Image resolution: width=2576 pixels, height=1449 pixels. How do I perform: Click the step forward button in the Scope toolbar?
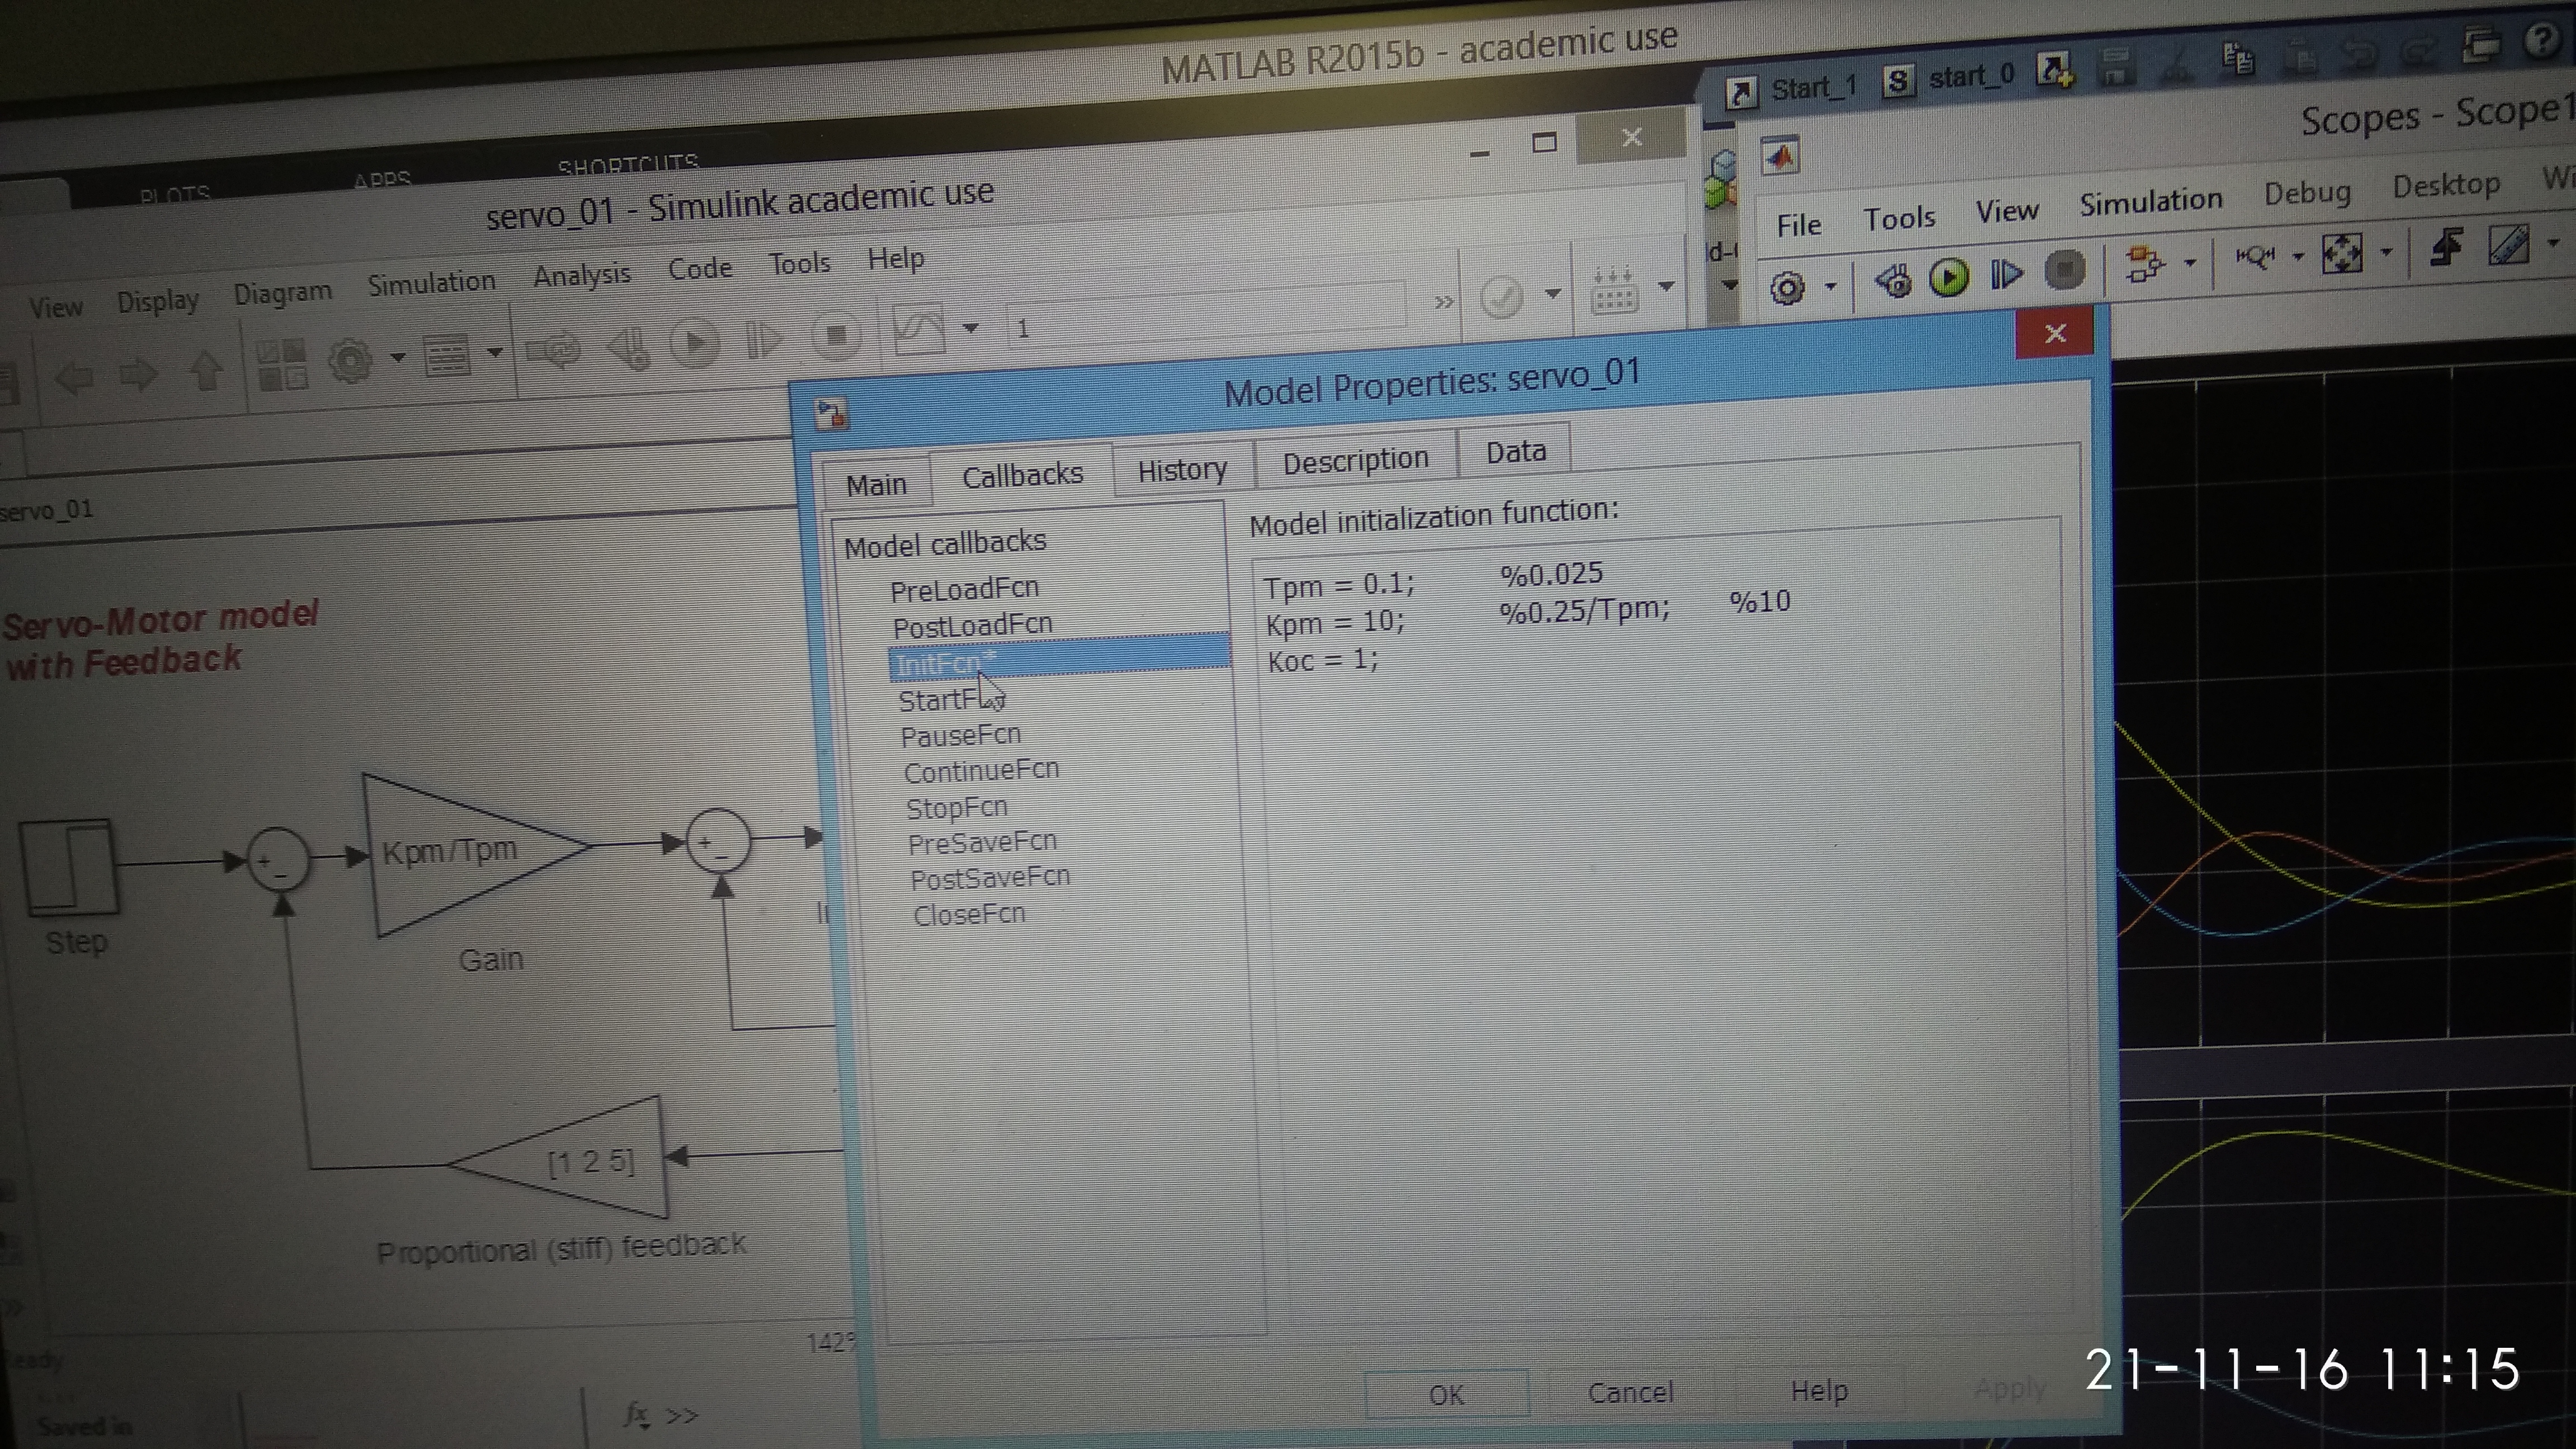click(x=2006, y=274)
